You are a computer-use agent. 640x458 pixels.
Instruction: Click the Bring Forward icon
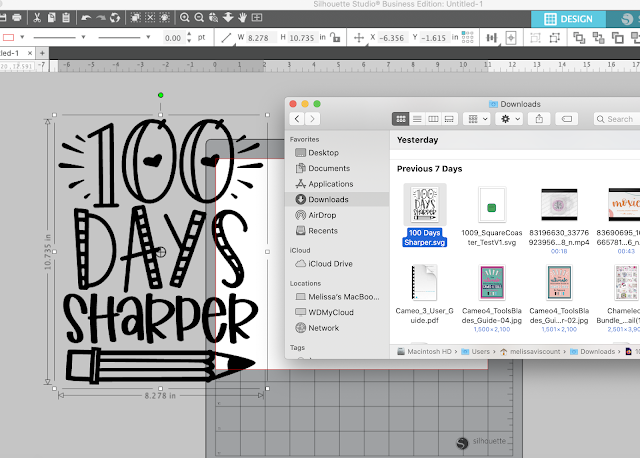coord(618,38)
